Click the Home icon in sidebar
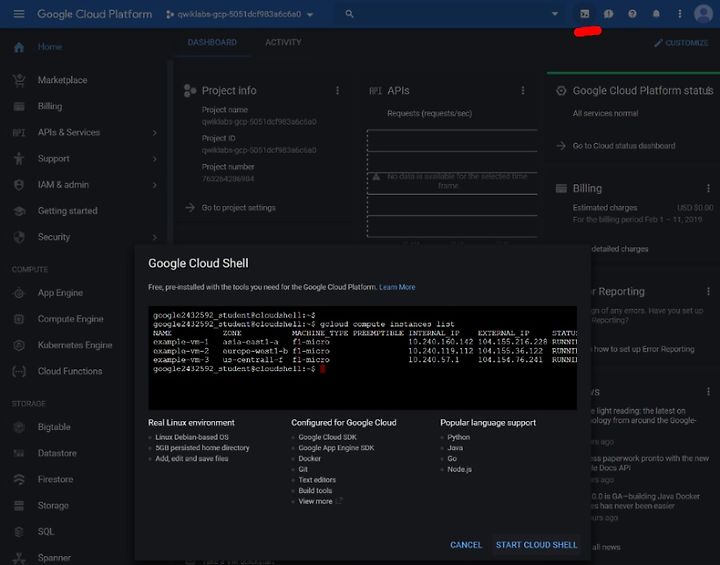The height and width of the screenshot is (565, 720). click(19, 47)
